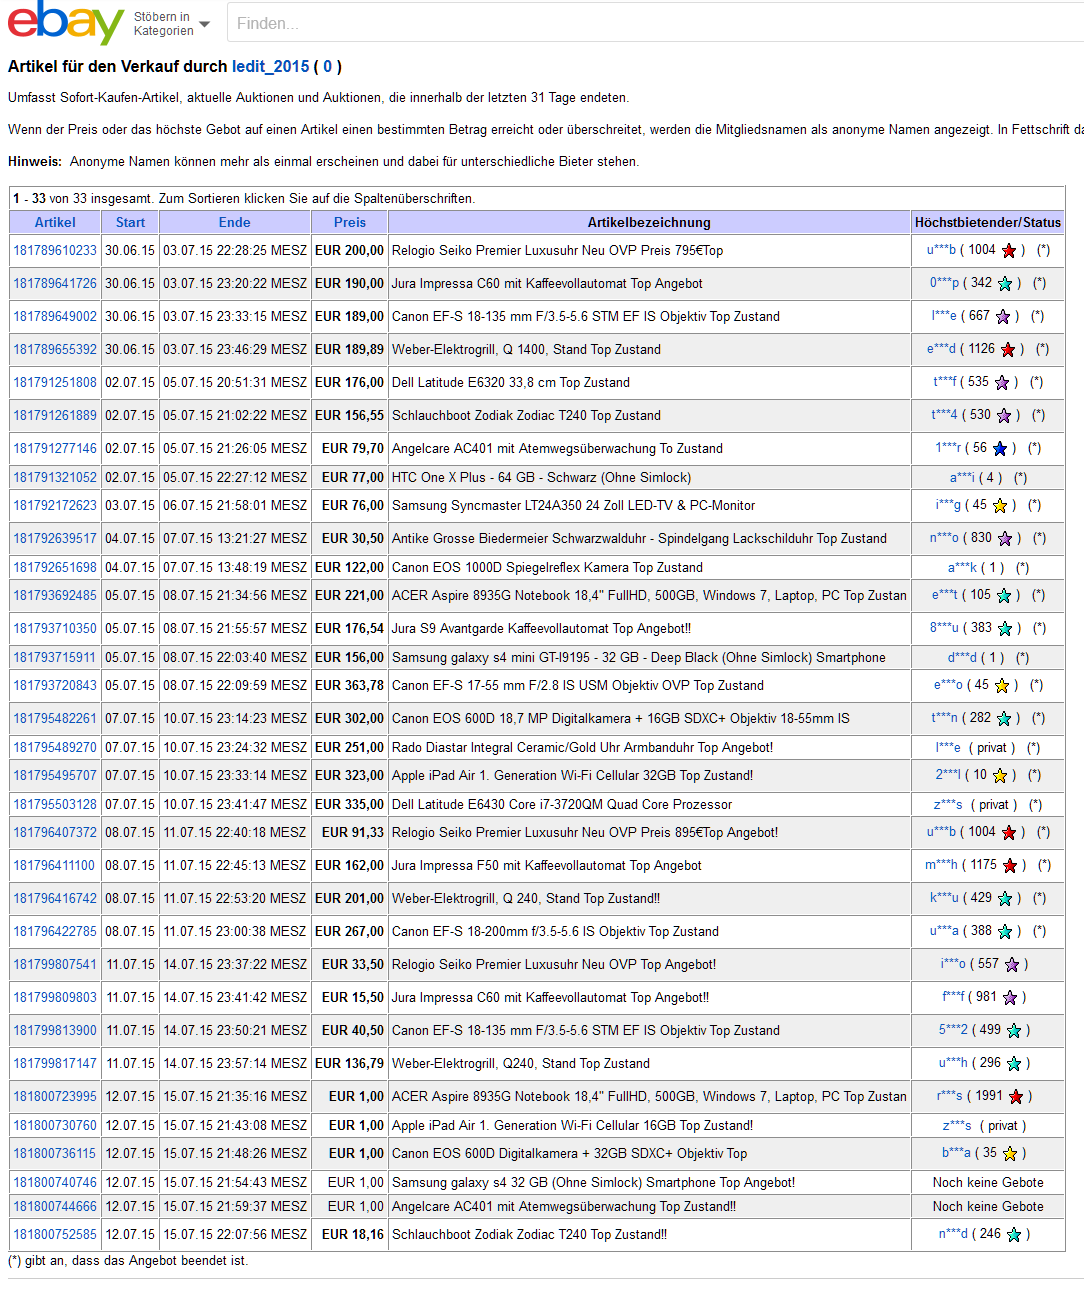Image resolution: width=1084 pixels, height=1297 pixels.
Task: Open item number 181789641726
Action: (x=55, y=284)
